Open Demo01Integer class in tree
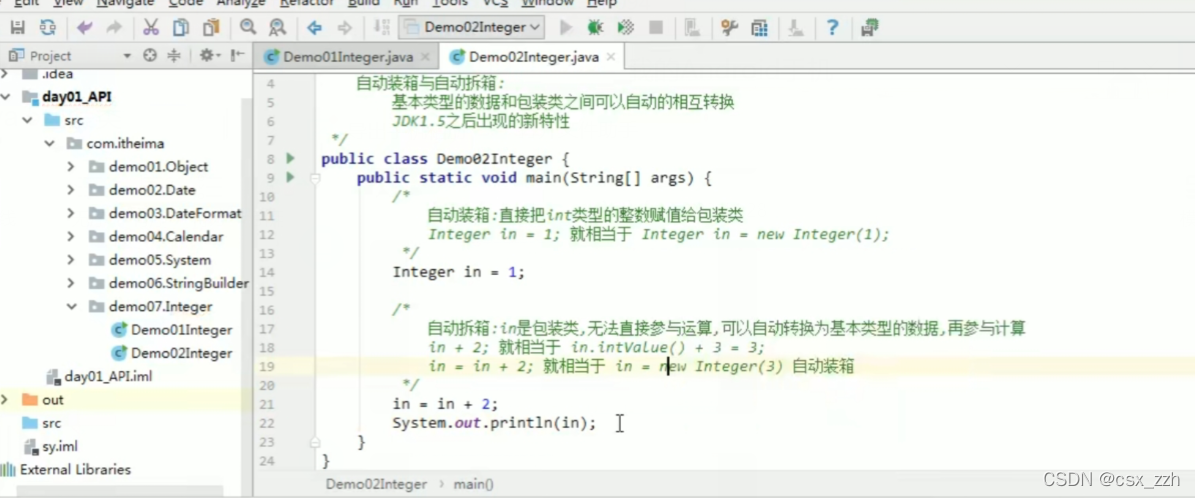This screenshot has height=498, width=1195. pyautogui.click(x=181, y=330)
